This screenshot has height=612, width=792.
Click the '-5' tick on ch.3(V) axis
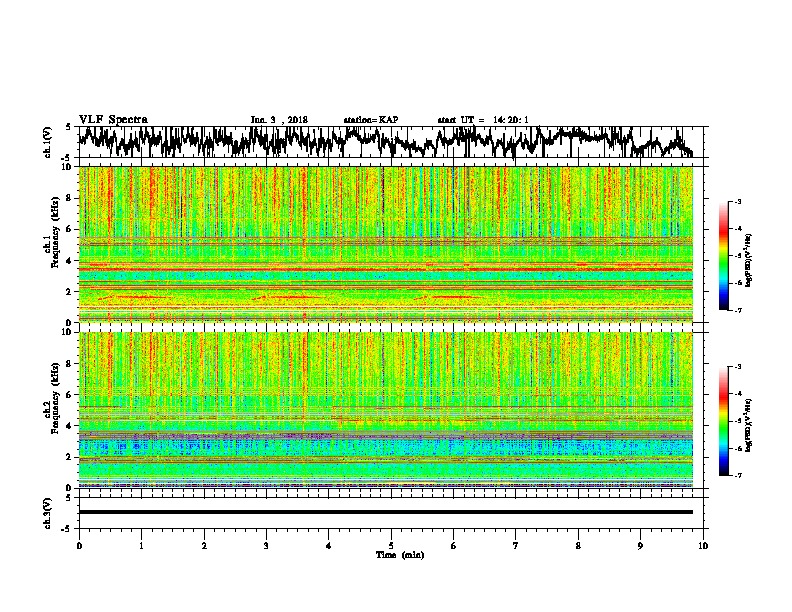(x=67, y=529)
